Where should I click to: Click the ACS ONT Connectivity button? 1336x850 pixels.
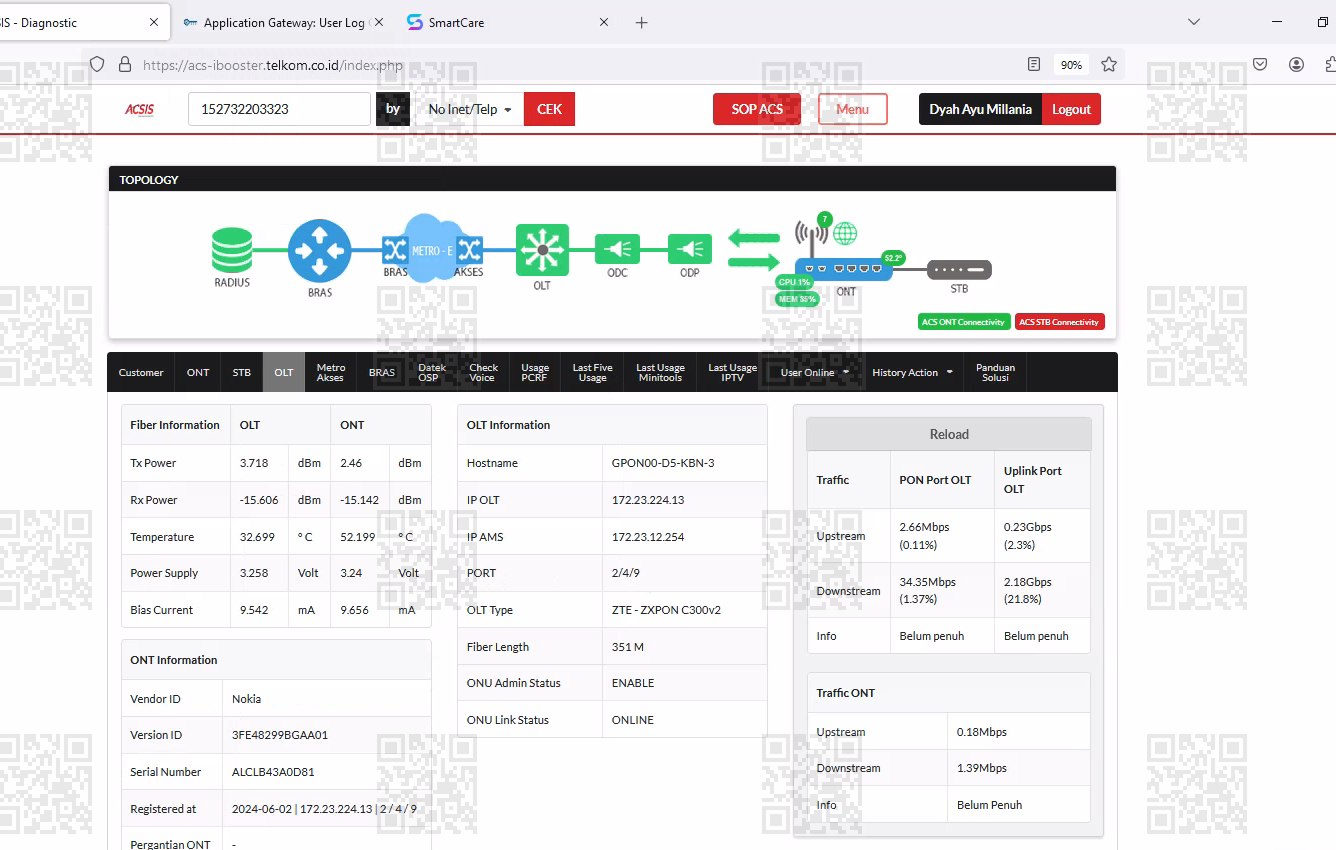(963, 322)
